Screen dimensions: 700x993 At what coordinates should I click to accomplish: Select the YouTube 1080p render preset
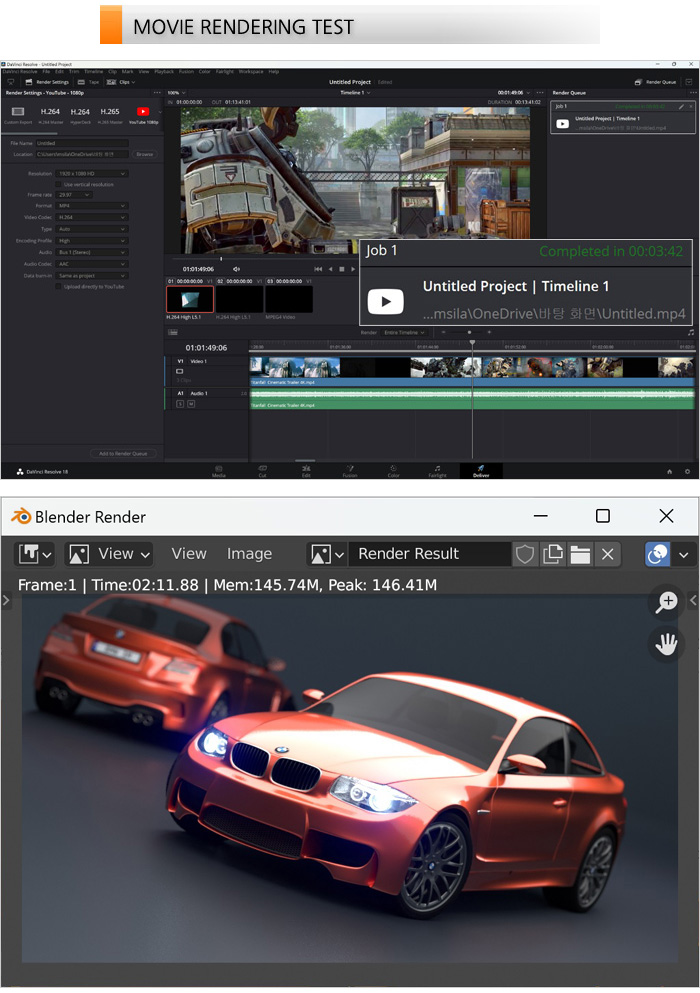(x=142, y=113)
